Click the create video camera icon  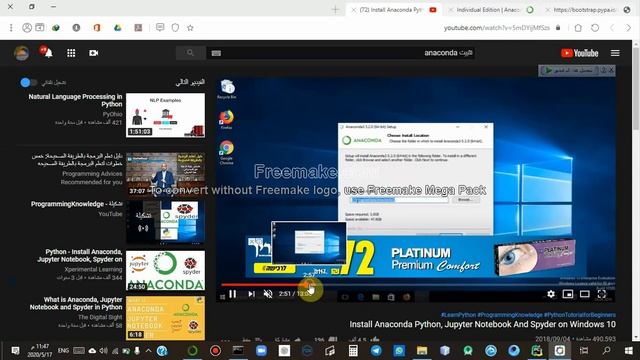pos(93,53)
